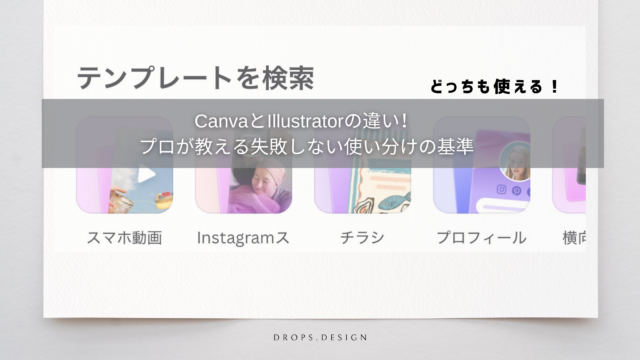Screen dimensions: 640x360
Task: Open the プロフィール template thumbnail
Action: click(482, 164)
